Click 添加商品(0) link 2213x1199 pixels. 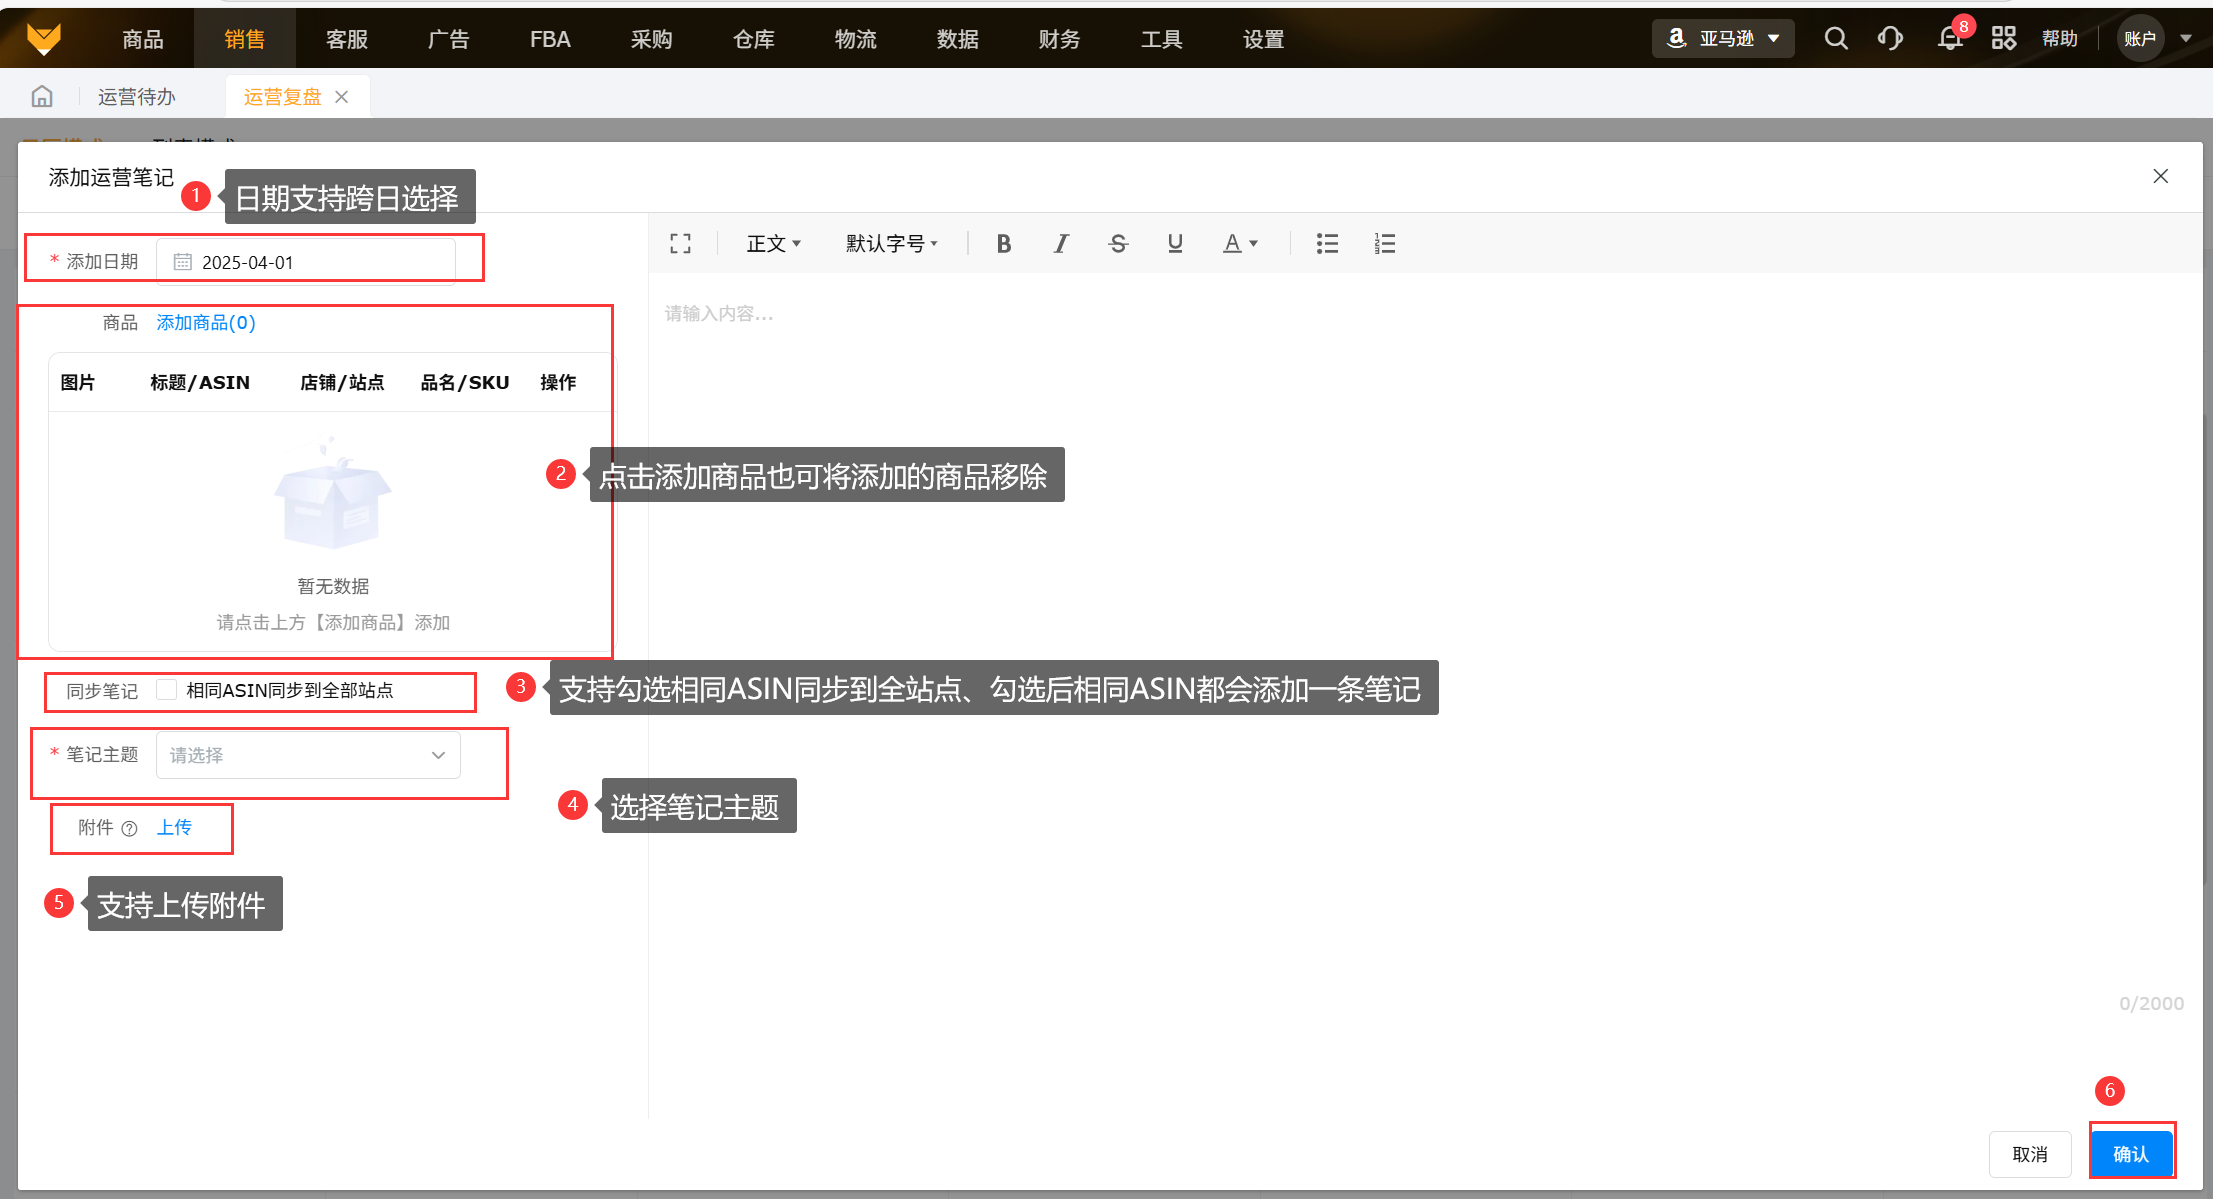206,322
